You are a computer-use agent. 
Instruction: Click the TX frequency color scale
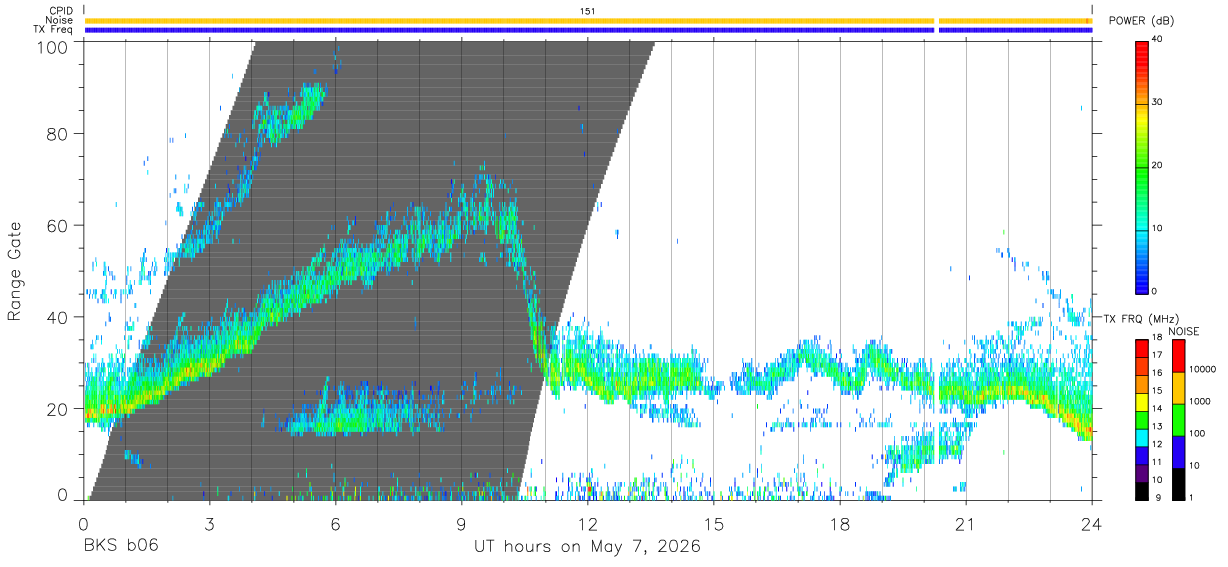tap(1142, 419)
